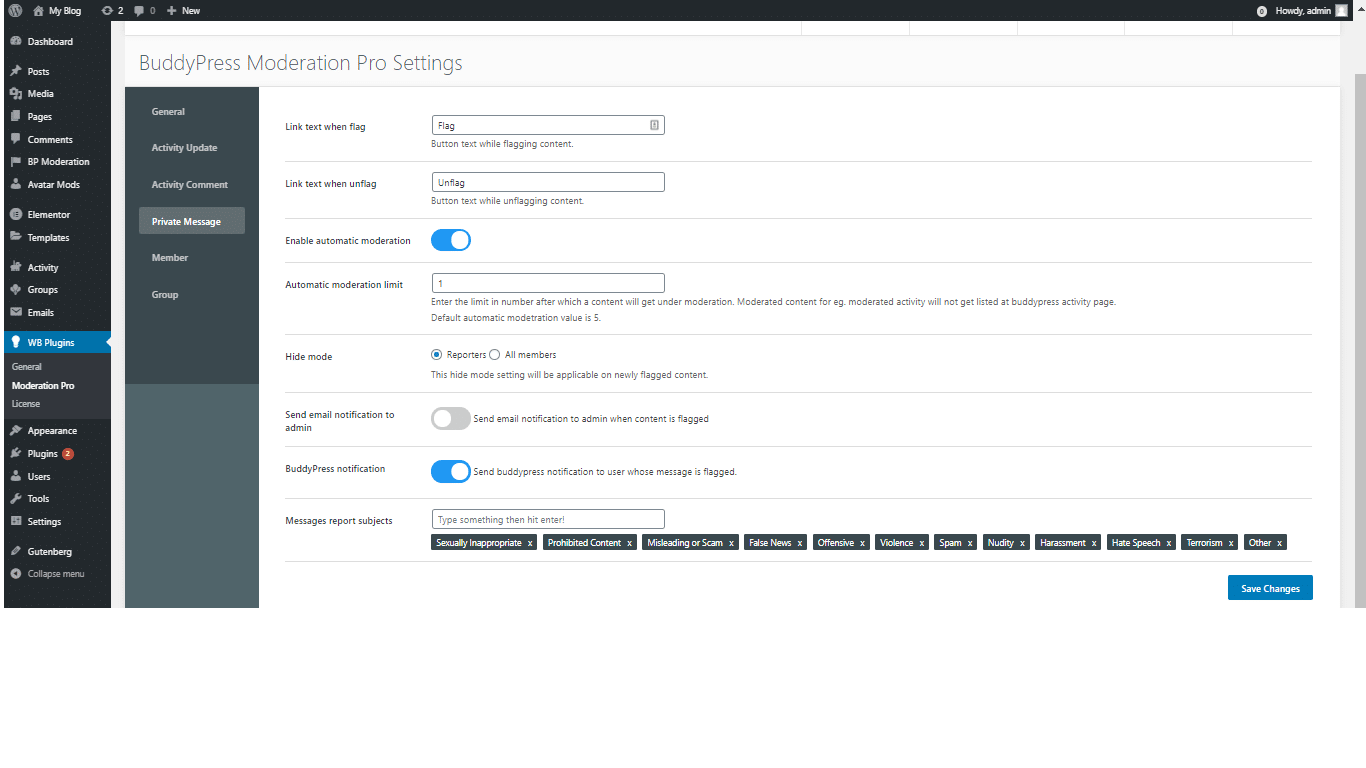This screenshot has height=768, width=1366.
Task: Open the New content dropdown in admin bar
Action: tap(183, 11)
